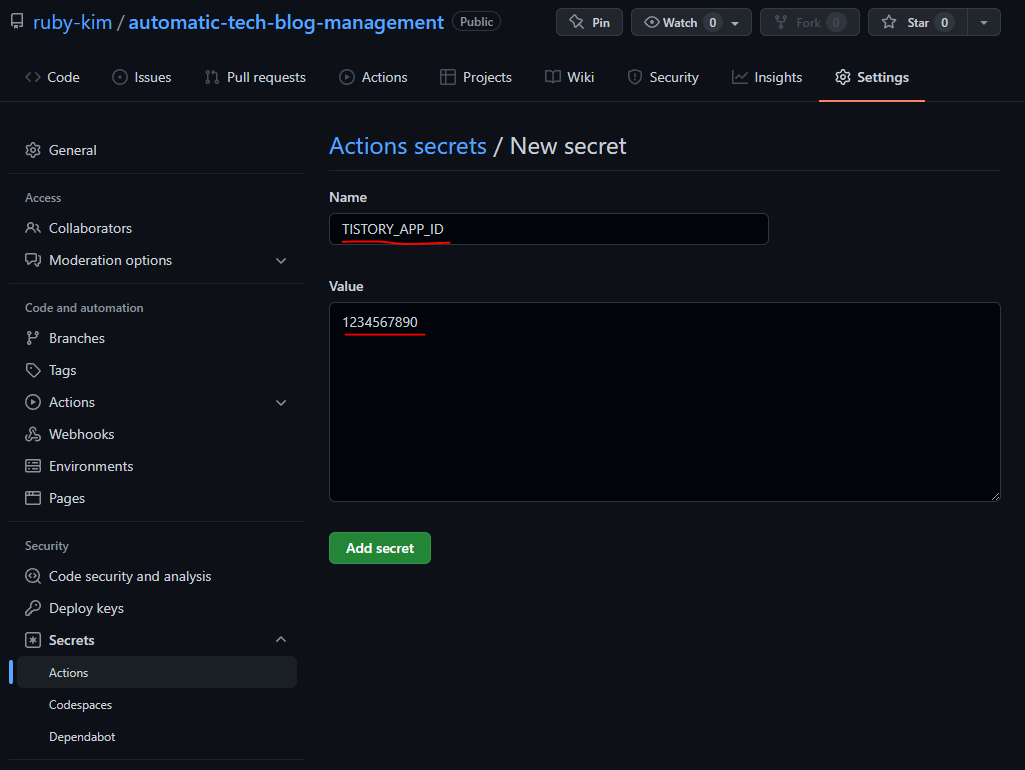Open the Collaborators settings page

[157, 228]
